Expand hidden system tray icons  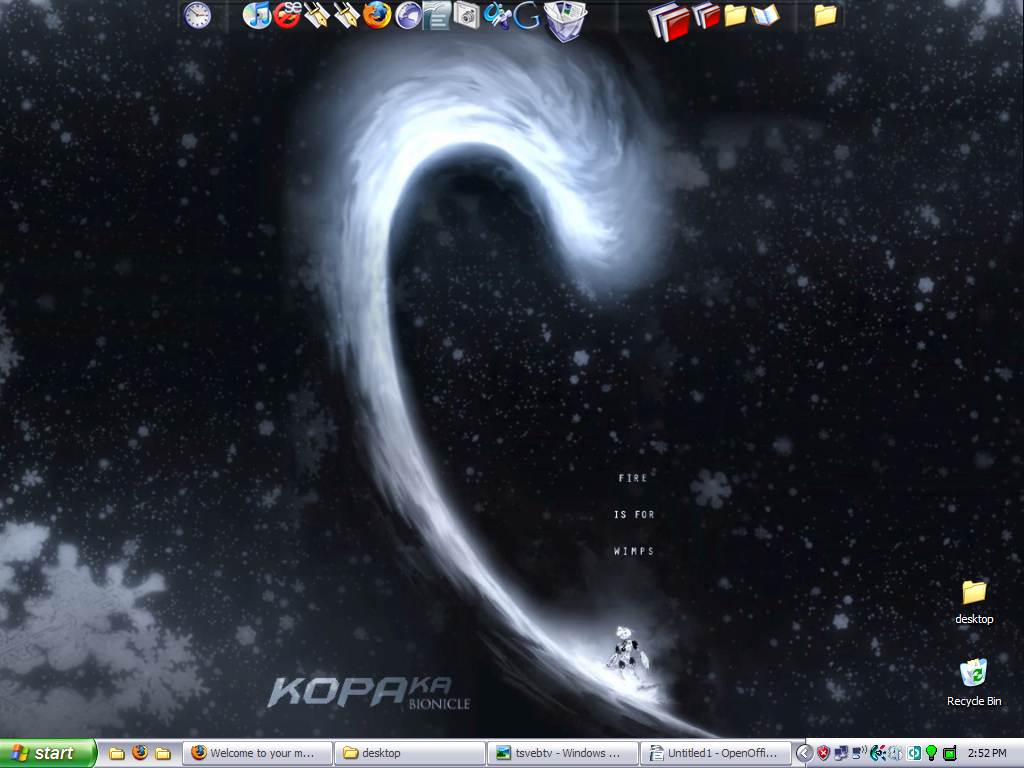(x=804, y=753)
